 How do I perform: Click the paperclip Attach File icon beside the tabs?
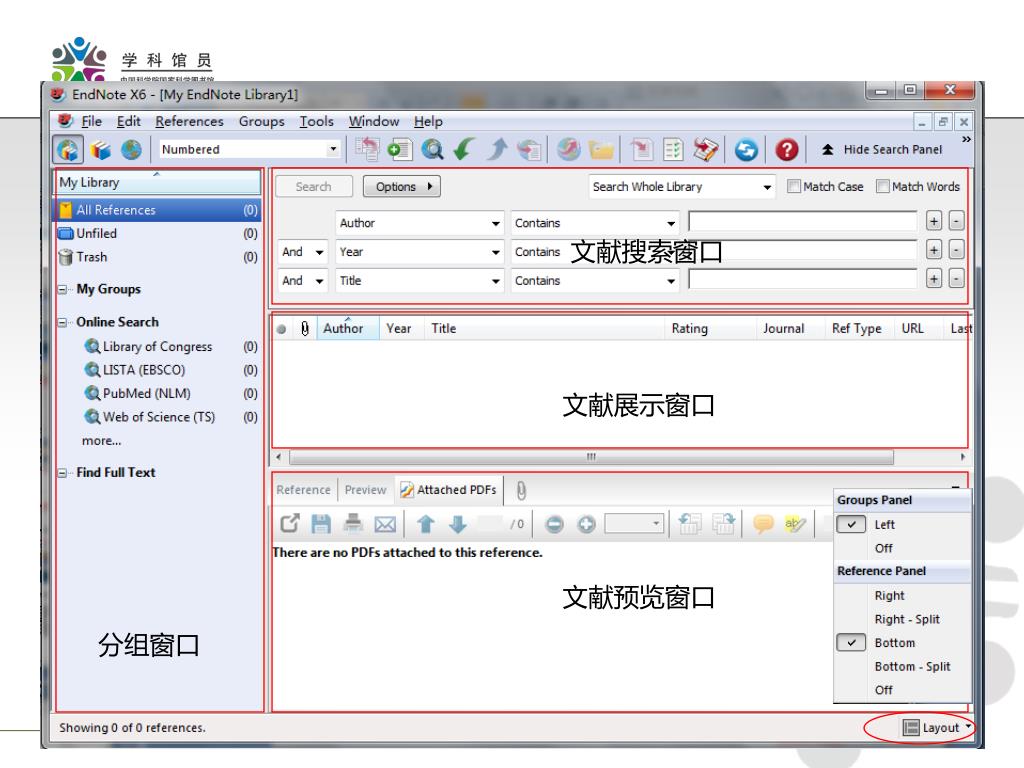(520, 490)
